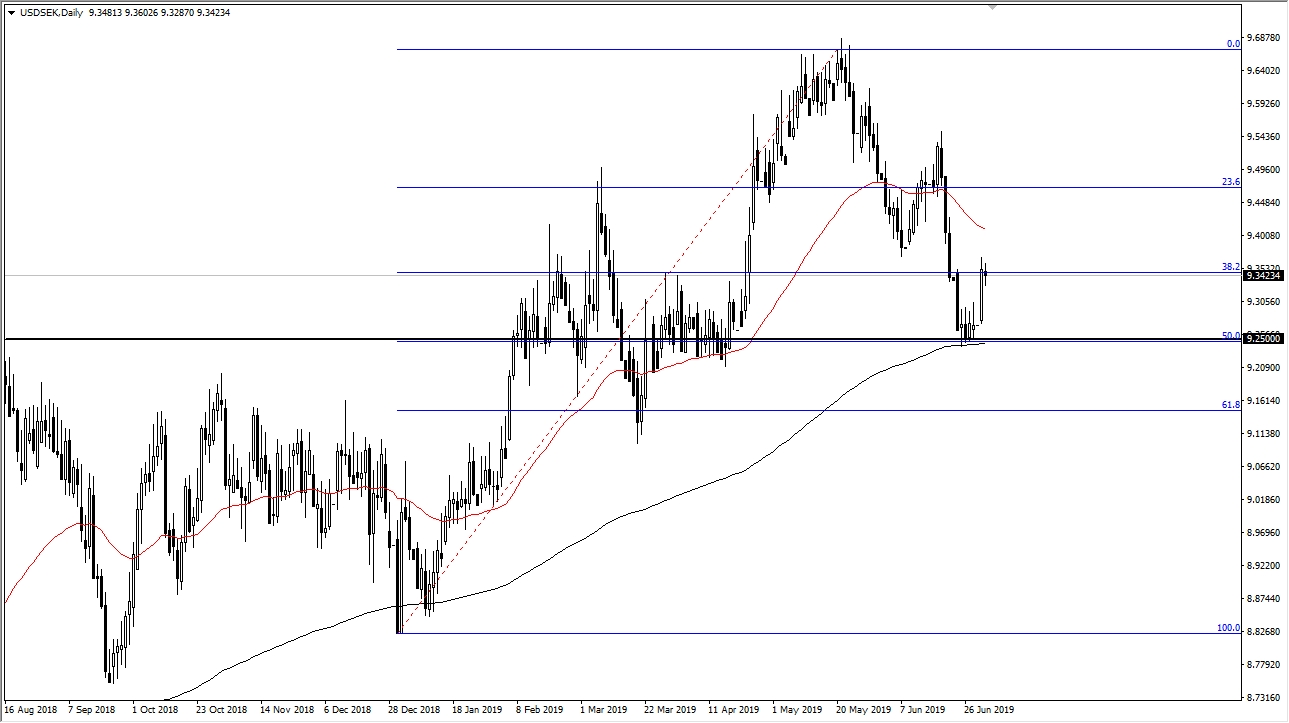This screenshot has width=1289, height=723.
Task: Click the 9.54360 price axis label
Action: pyautogui.click(x=1264, y=137)
